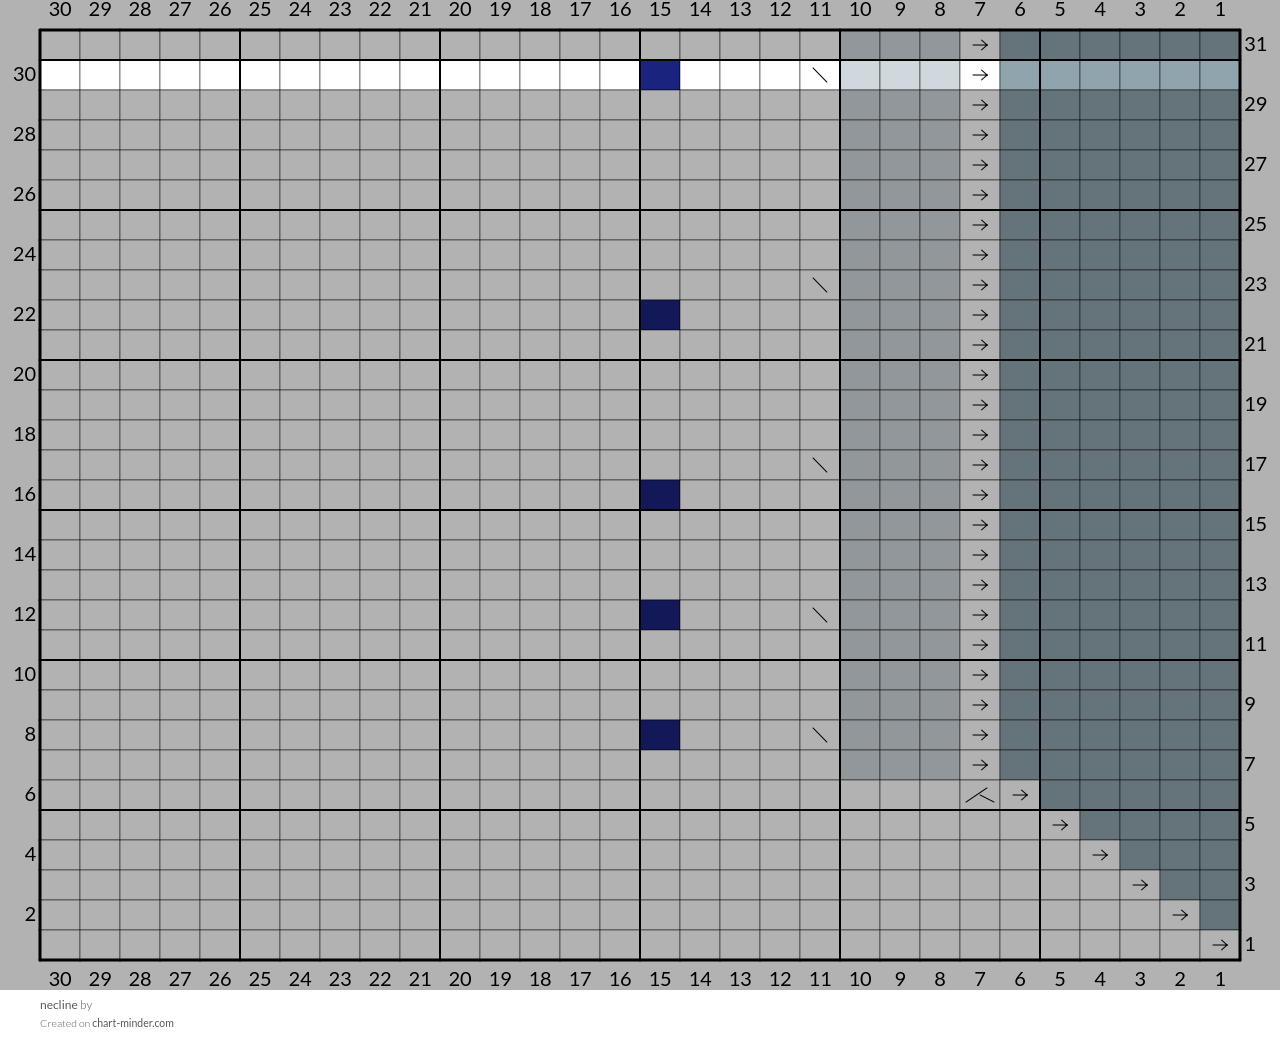Screen dimensions: 1280x1053
Task: Select the arrow symbol in row 15
Action: [980, 525]
